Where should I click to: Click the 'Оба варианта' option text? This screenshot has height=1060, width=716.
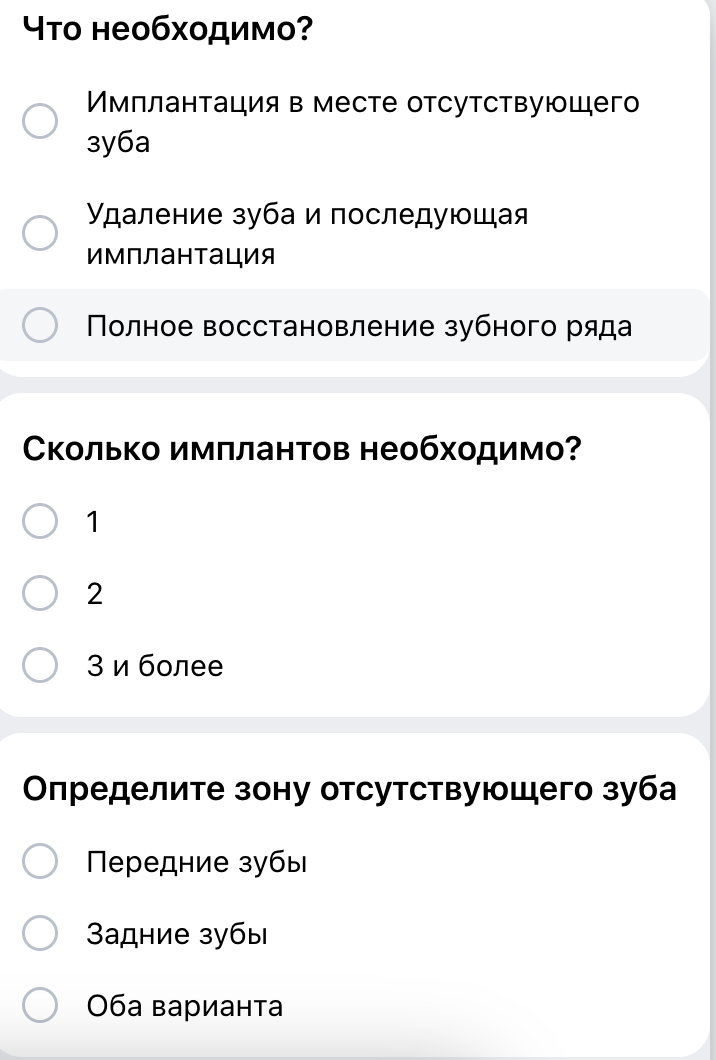[184, 1006]
